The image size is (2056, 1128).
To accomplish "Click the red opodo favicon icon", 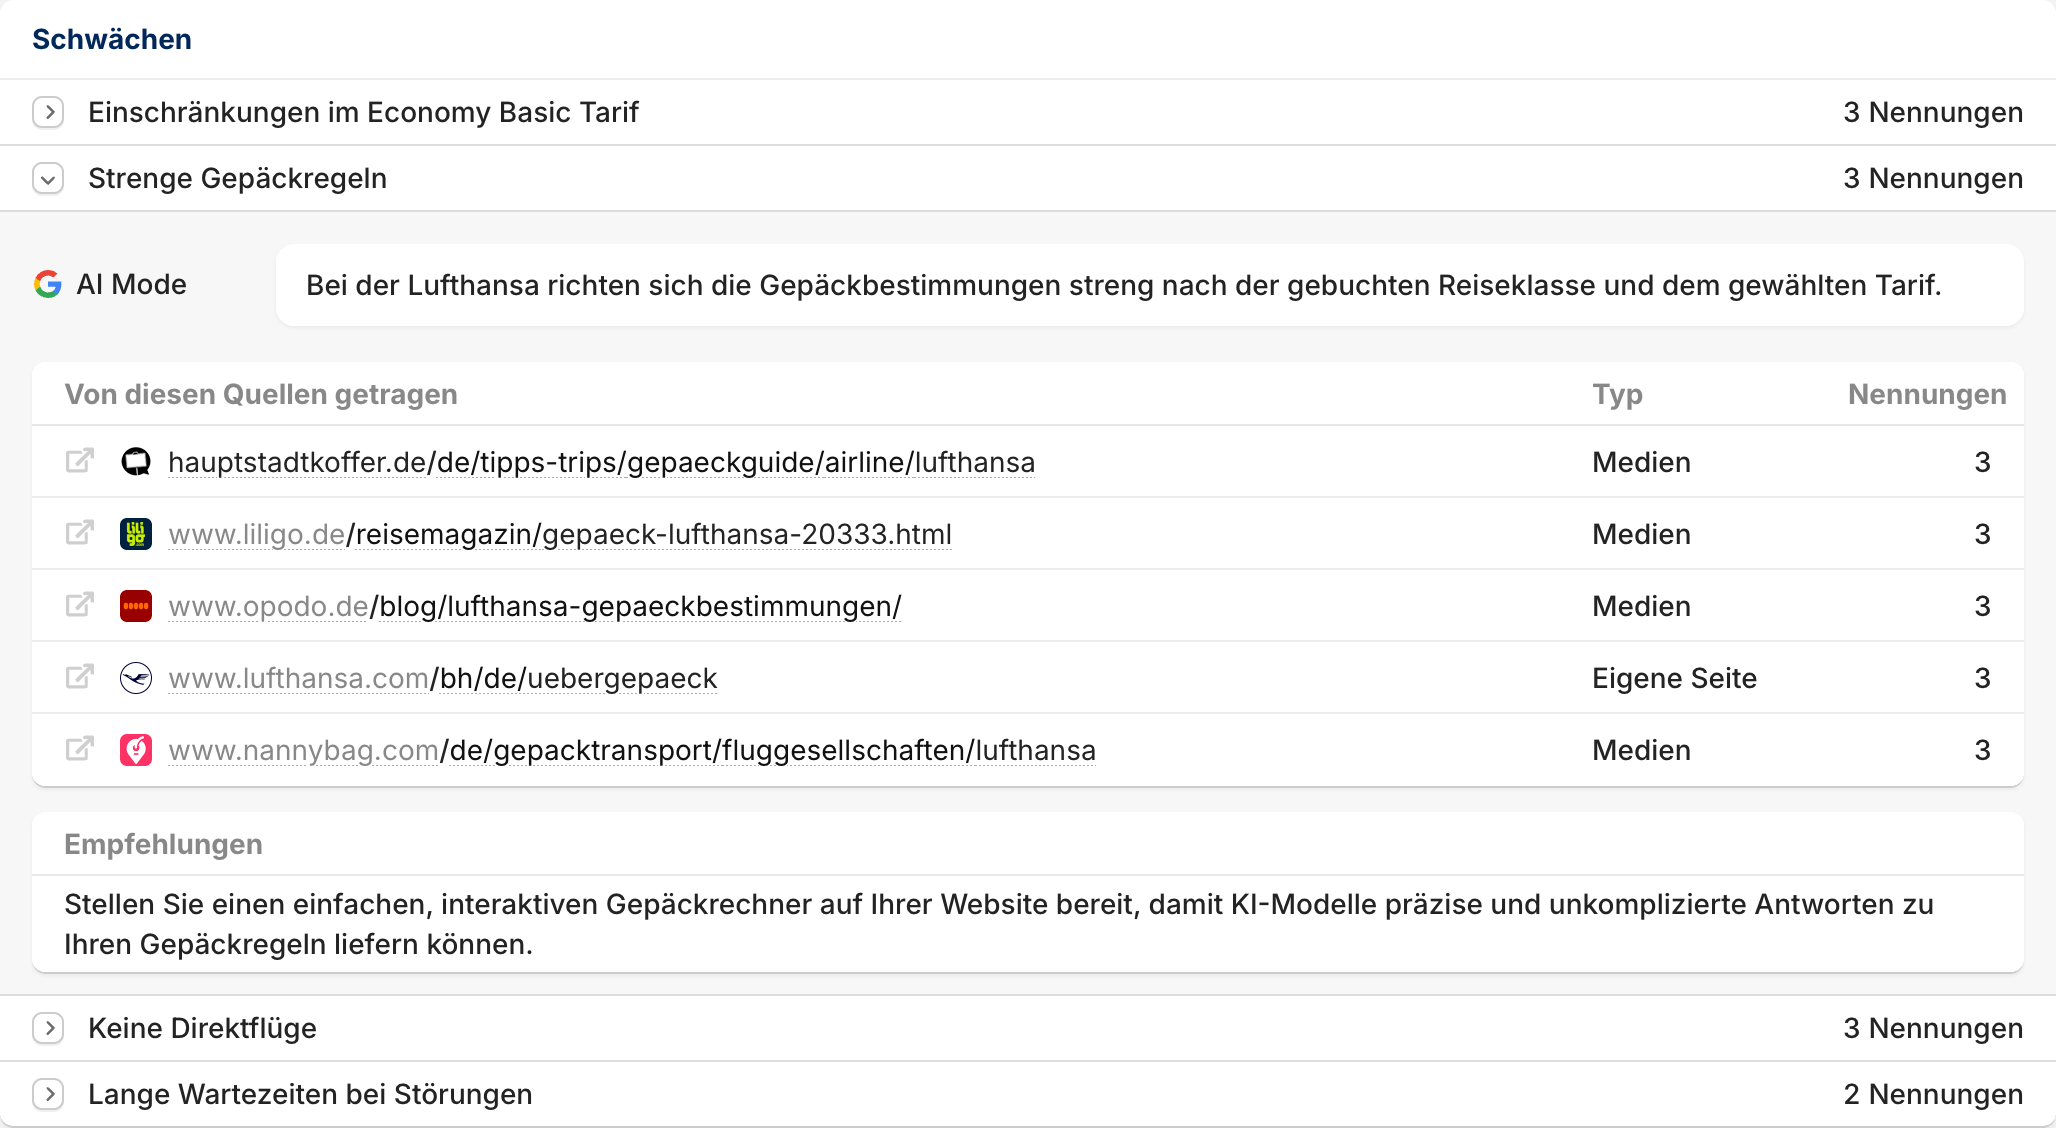I will click(x=136, y=606).
